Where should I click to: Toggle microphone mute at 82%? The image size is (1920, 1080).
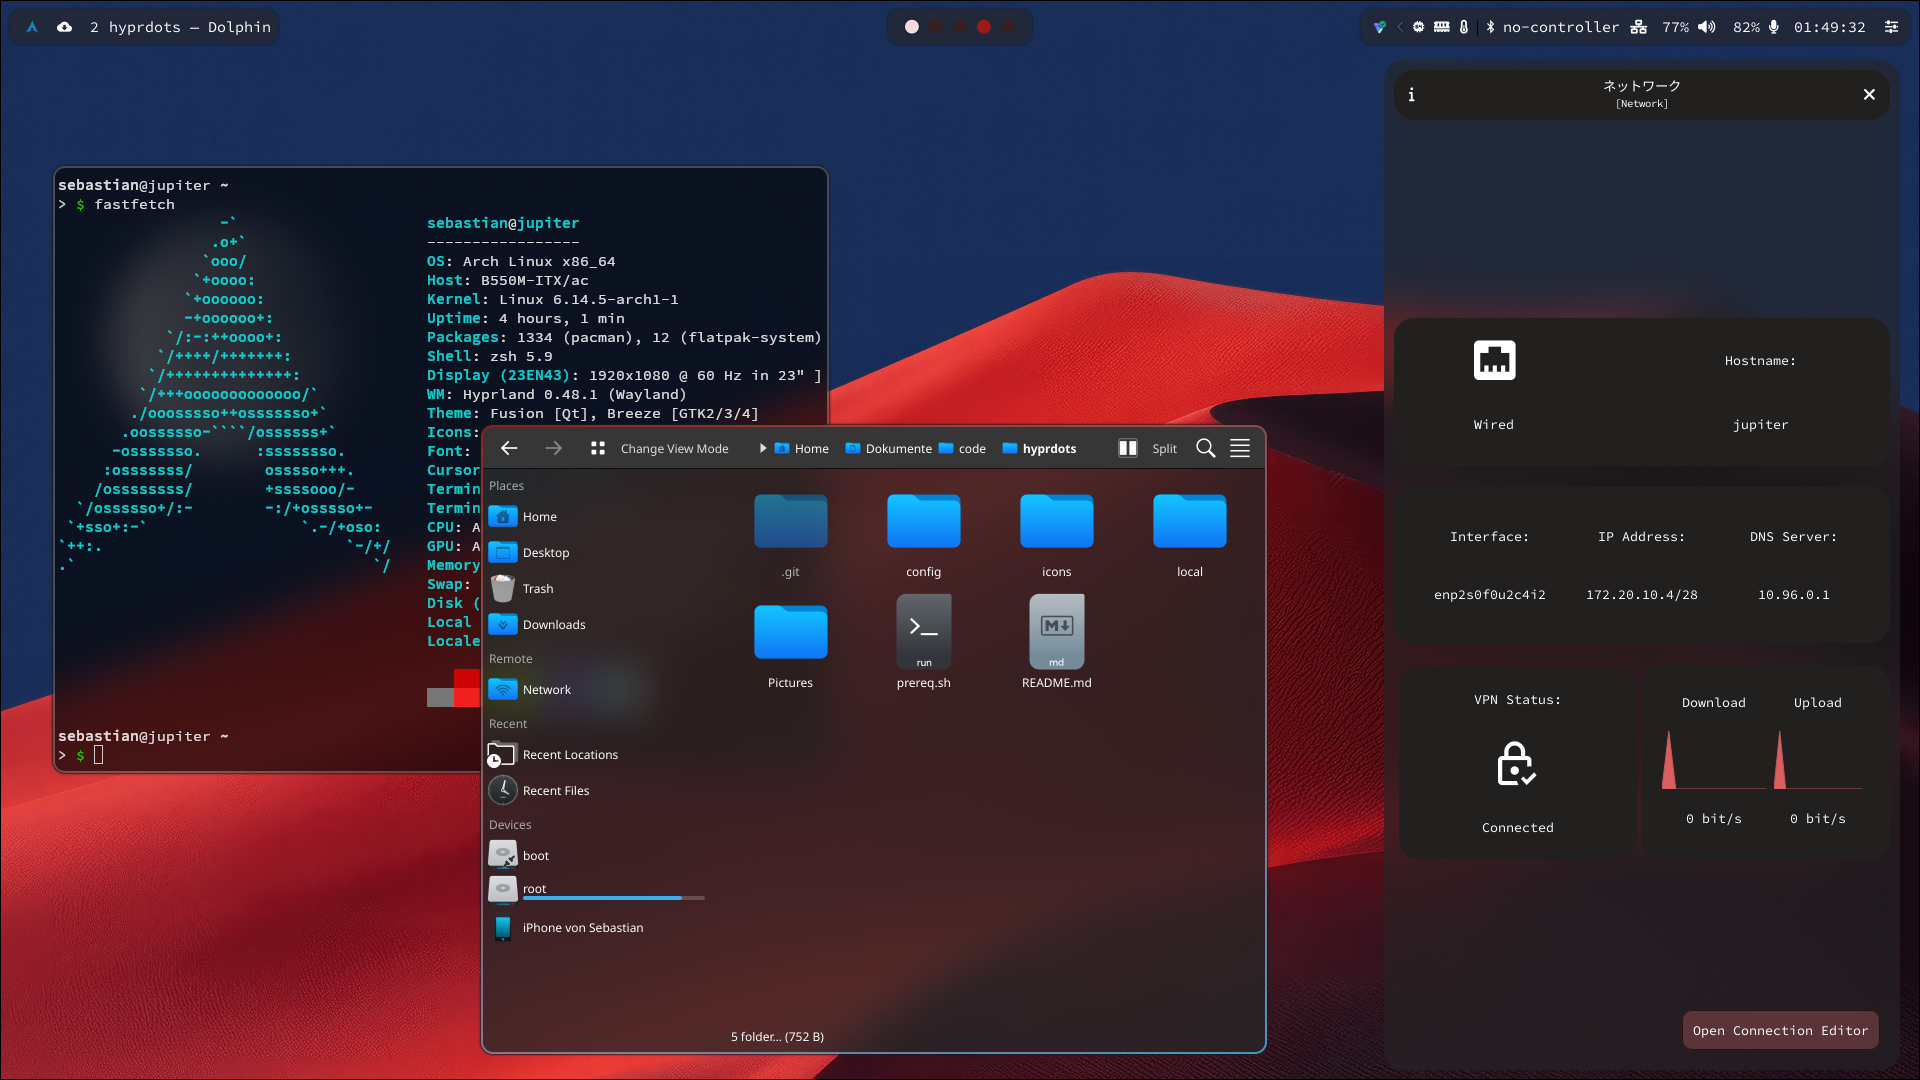1774,27
